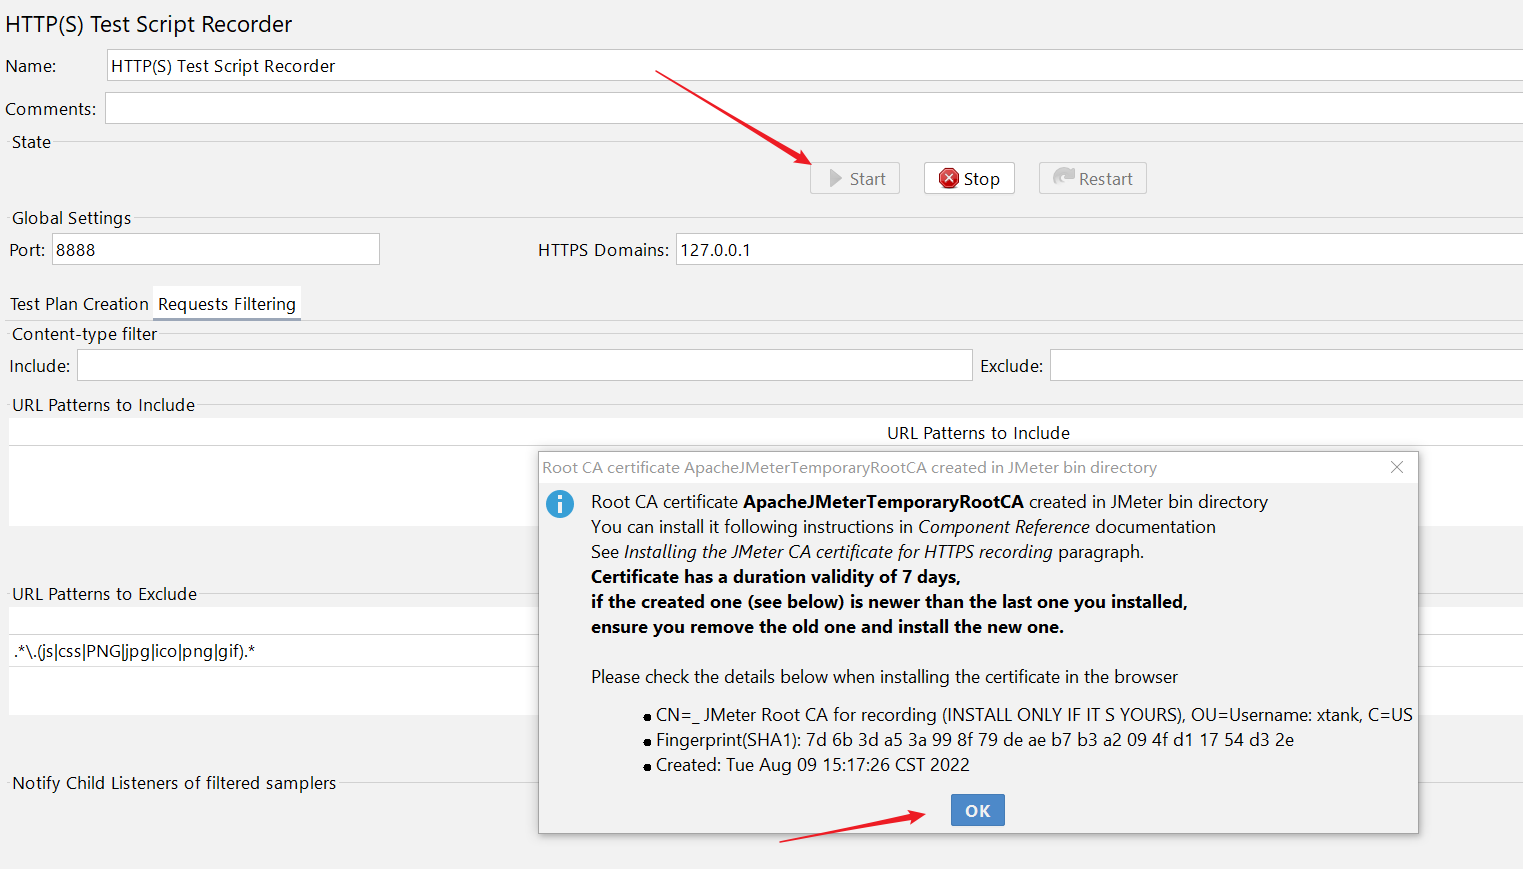Click empty area below the exclude pattern row

[270, 691]
